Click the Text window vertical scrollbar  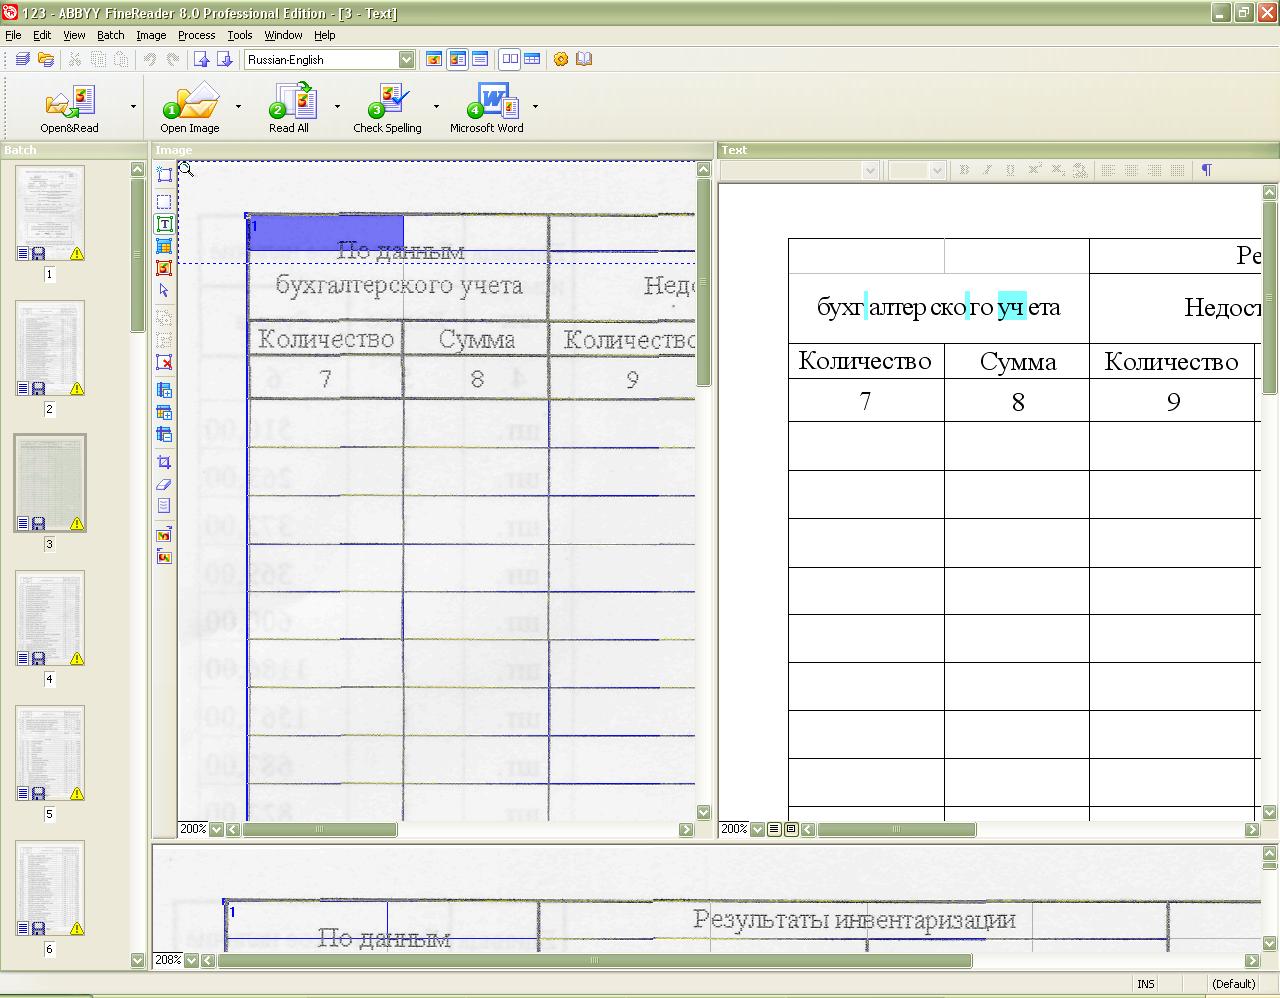pos(1270,503)
